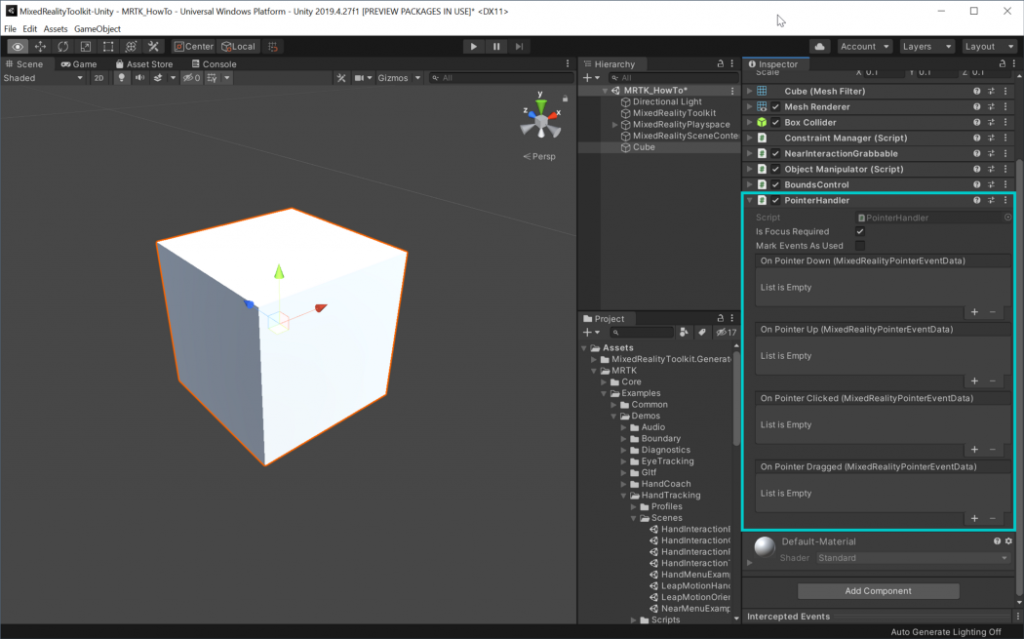This screenshot has height=639, width=1024.
Task: Collapse the Box Collider component
Action: coord(749,122)
